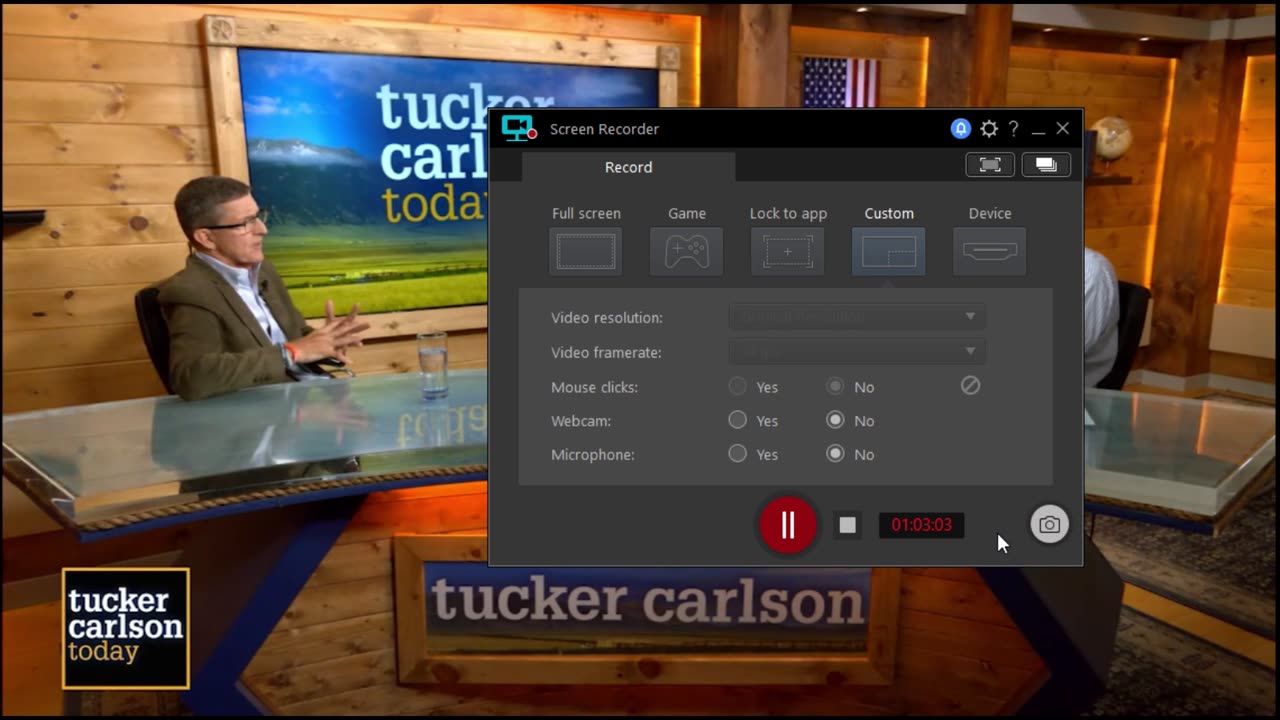
Task: Open the Video resolution dropdown
Action: click(857, 317)
